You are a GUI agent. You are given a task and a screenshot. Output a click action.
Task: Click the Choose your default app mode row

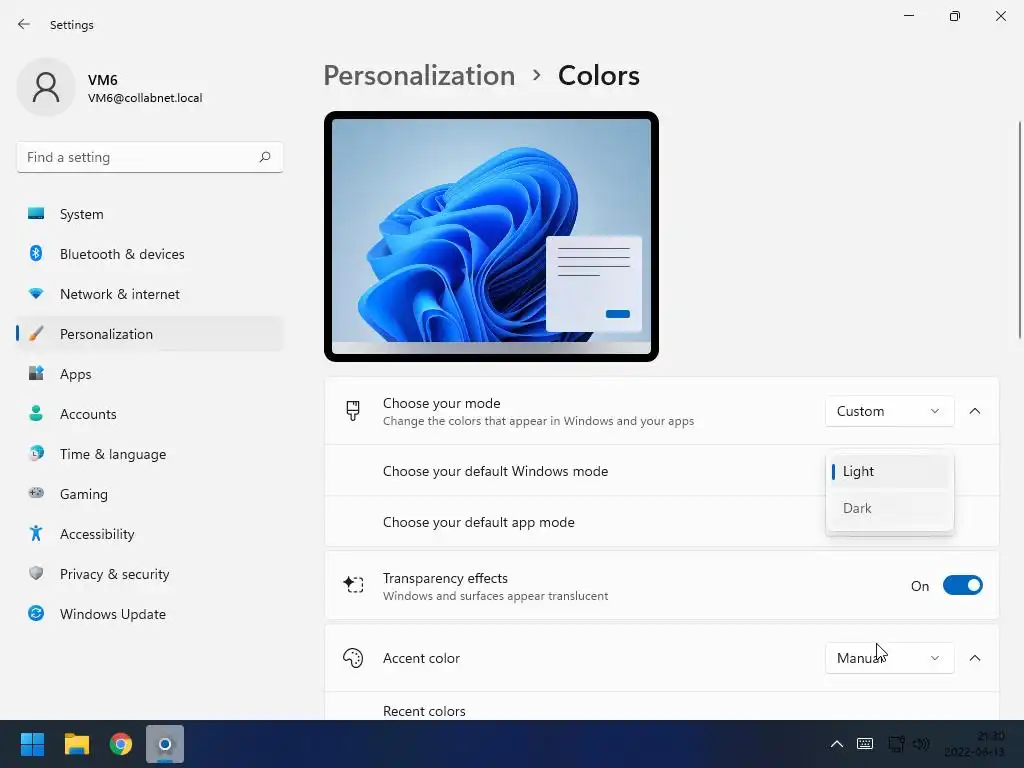662,522
